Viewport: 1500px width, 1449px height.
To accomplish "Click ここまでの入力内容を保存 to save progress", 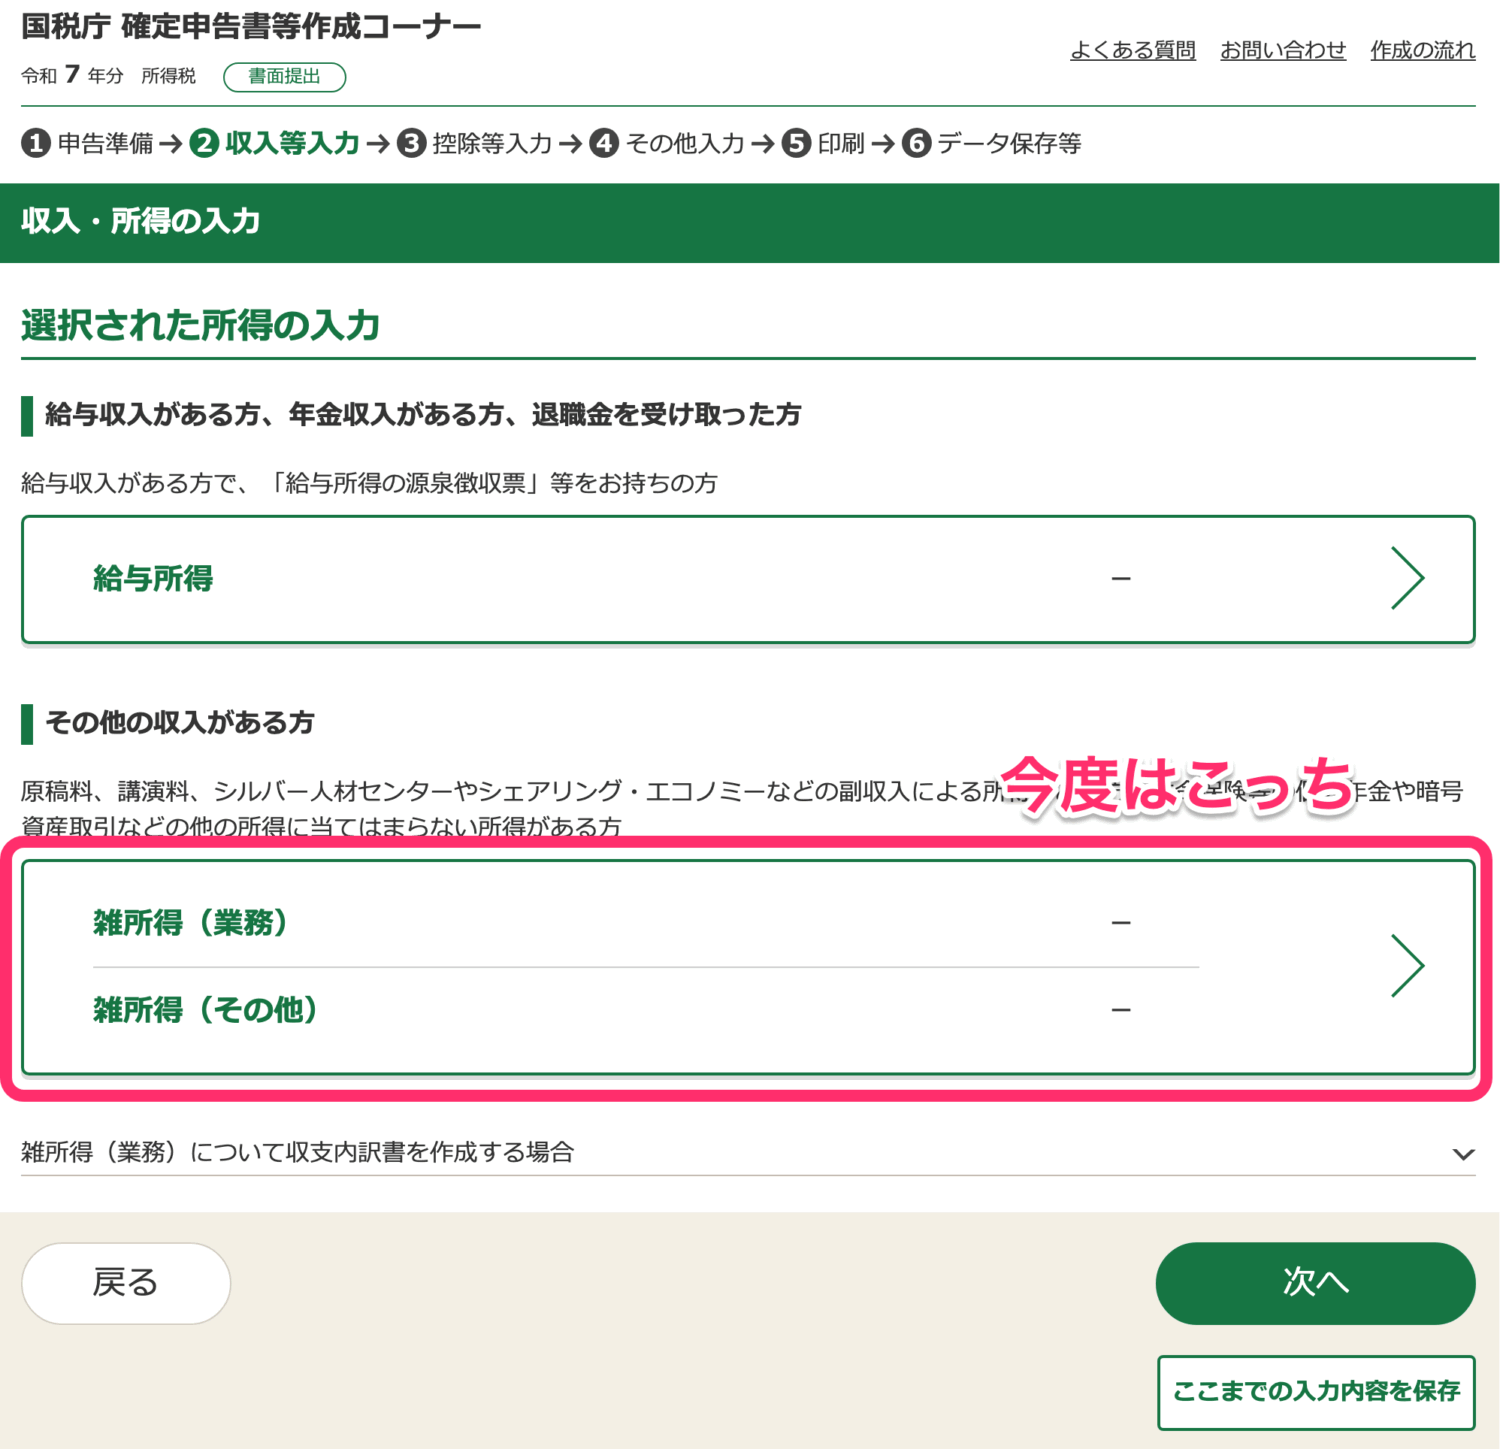I will [1316, 1391].
